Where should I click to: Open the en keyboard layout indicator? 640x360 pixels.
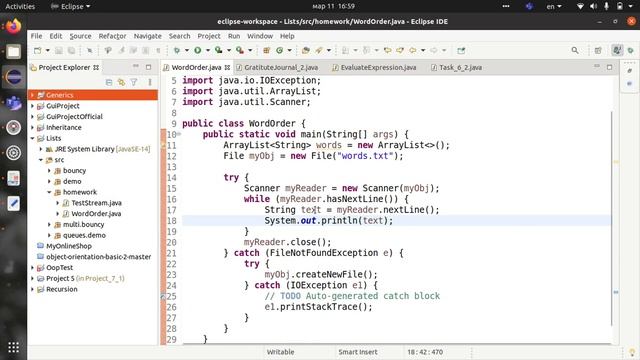[x=554, y=6]
